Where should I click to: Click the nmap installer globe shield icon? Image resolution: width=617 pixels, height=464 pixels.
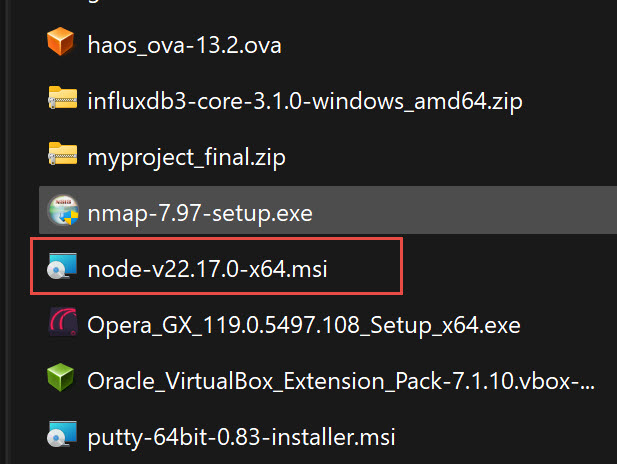pos(63,210)
